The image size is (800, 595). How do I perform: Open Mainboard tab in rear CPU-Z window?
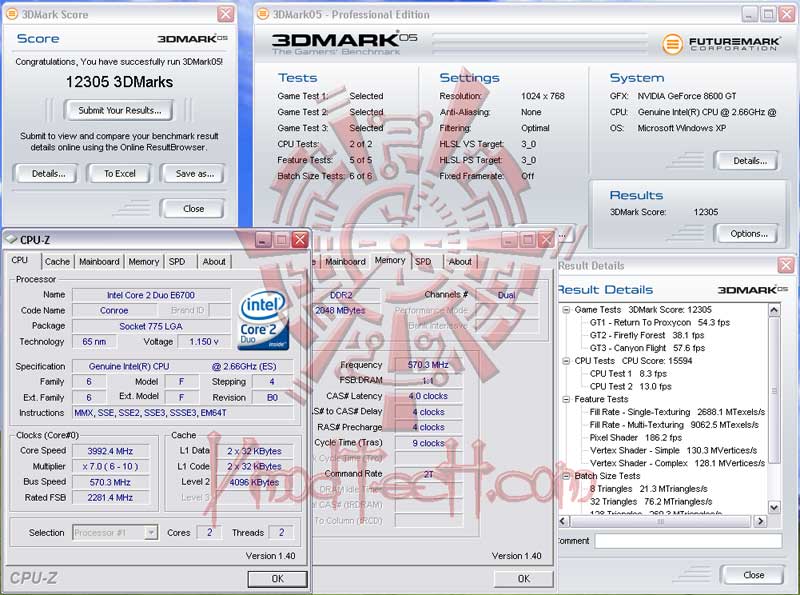(x=345, y=261)
